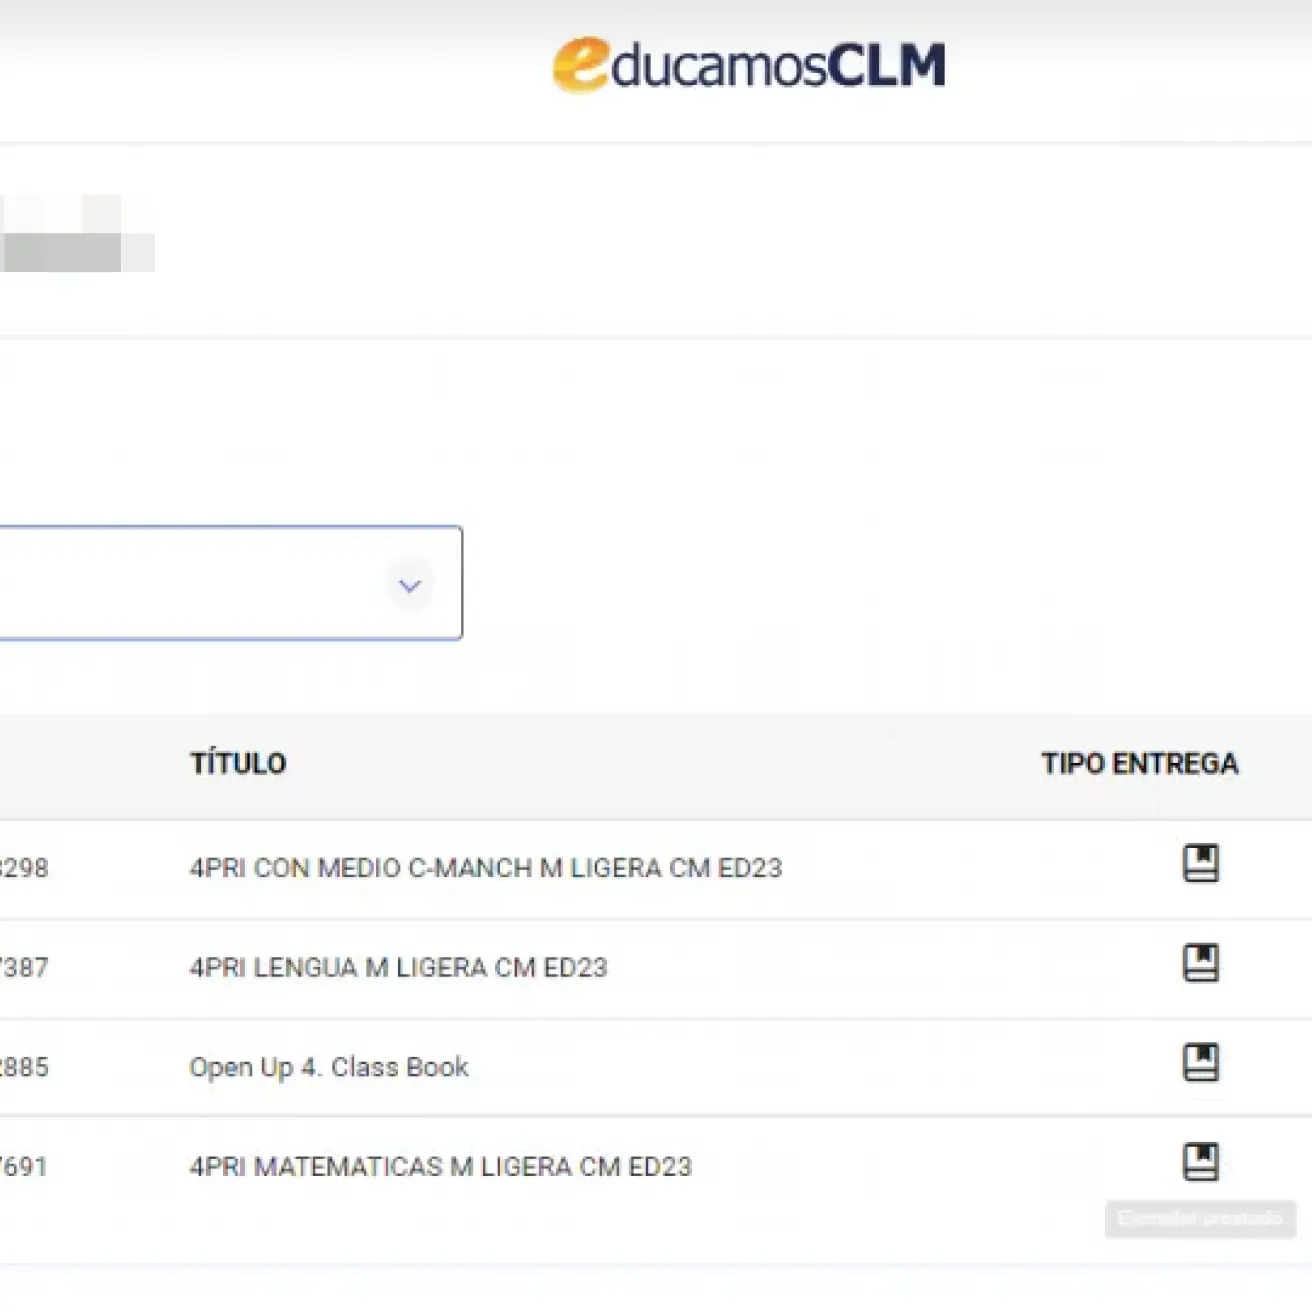Select the 4PRI LENGUA M LIGERA title
Image resolution: width=1312 pixels, height=1312 pixels.
[x=398, y=968]
